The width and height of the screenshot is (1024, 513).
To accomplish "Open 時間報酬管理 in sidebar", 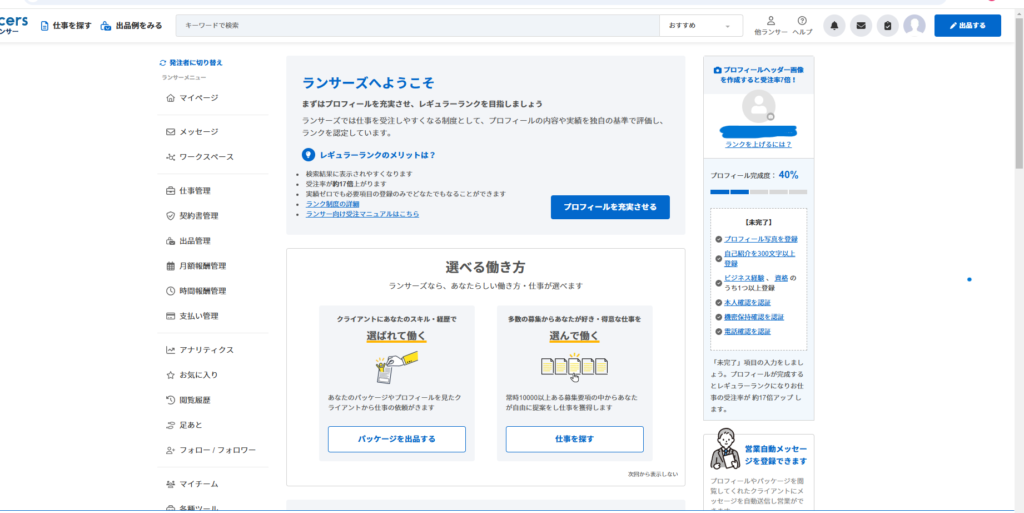I will tap(202, 291).
